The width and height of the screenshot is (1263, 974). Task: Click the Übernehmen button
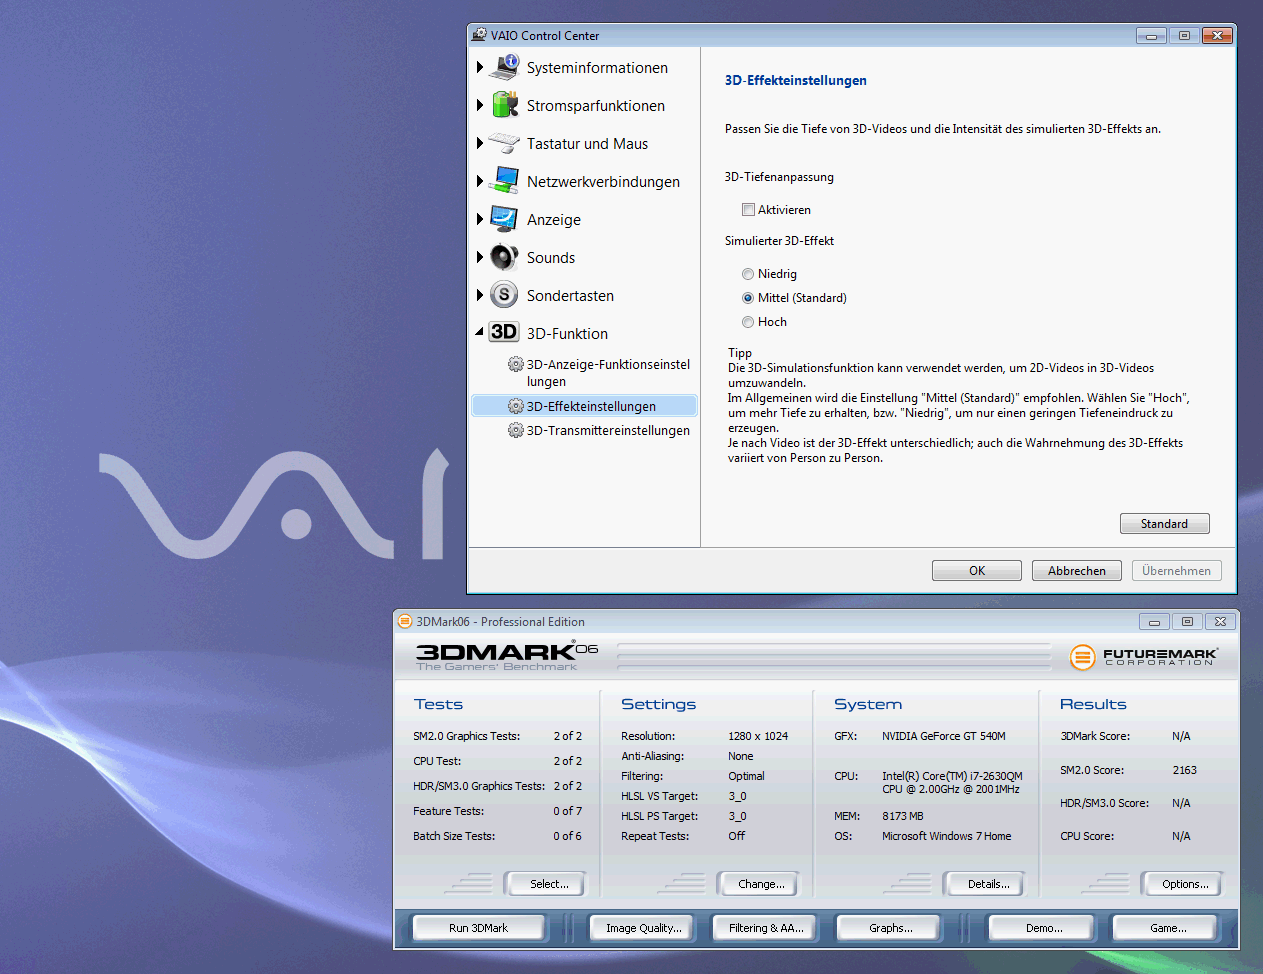(1177, 571)
